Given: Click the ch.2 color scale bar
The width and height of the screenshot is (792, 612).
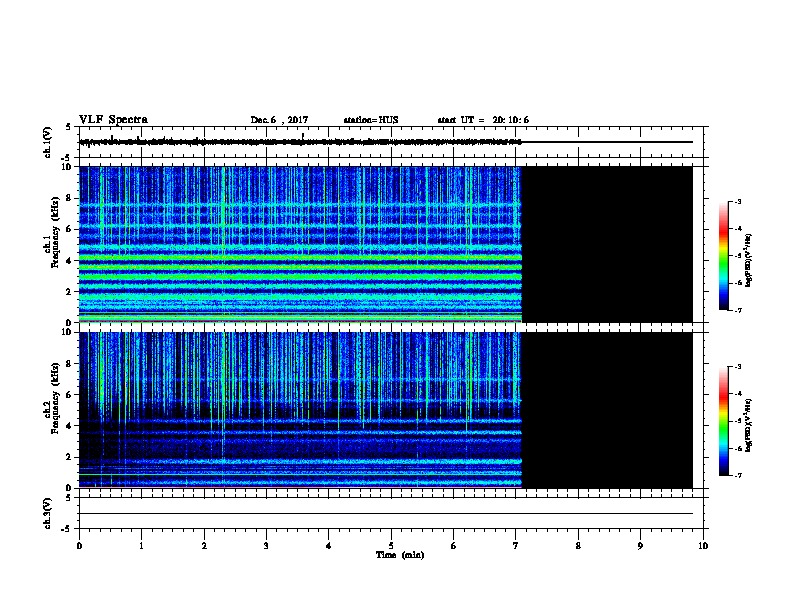Looking at the screenshot, I should [x=723, y=421].
